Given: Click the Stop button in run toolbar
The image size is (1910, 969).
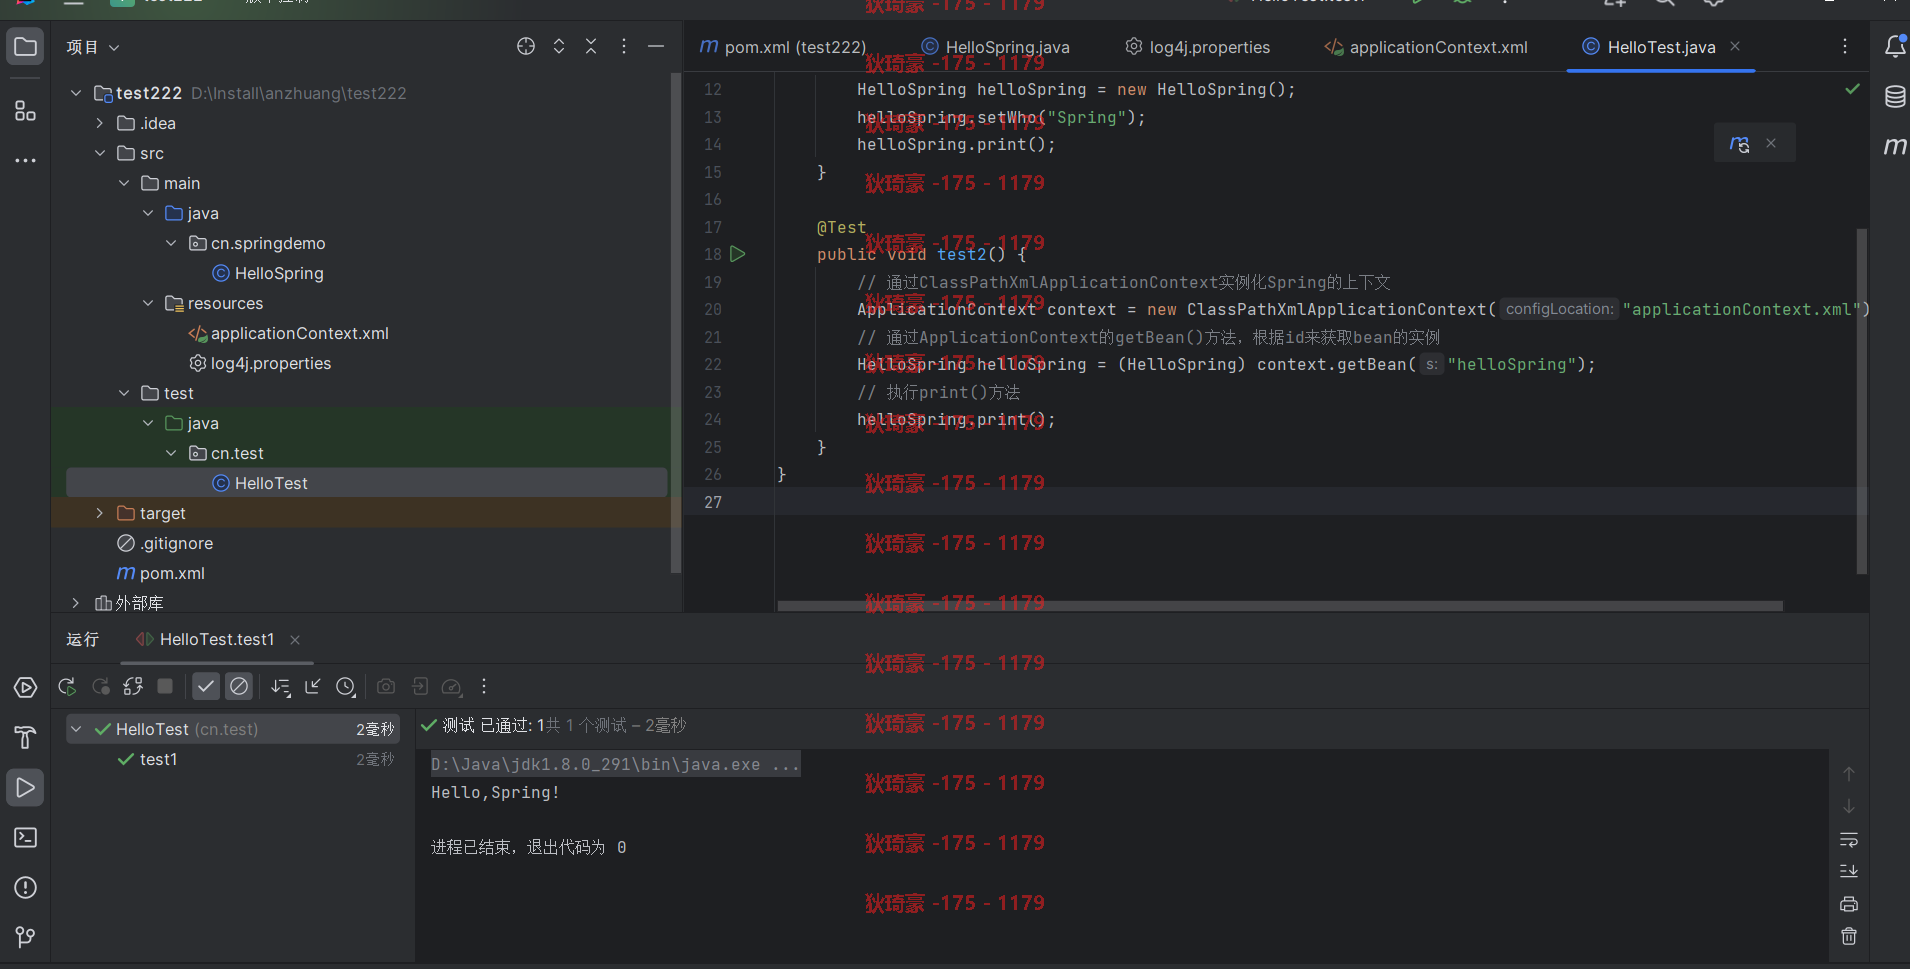Looking at the screenshot, I should coord(166,687).
